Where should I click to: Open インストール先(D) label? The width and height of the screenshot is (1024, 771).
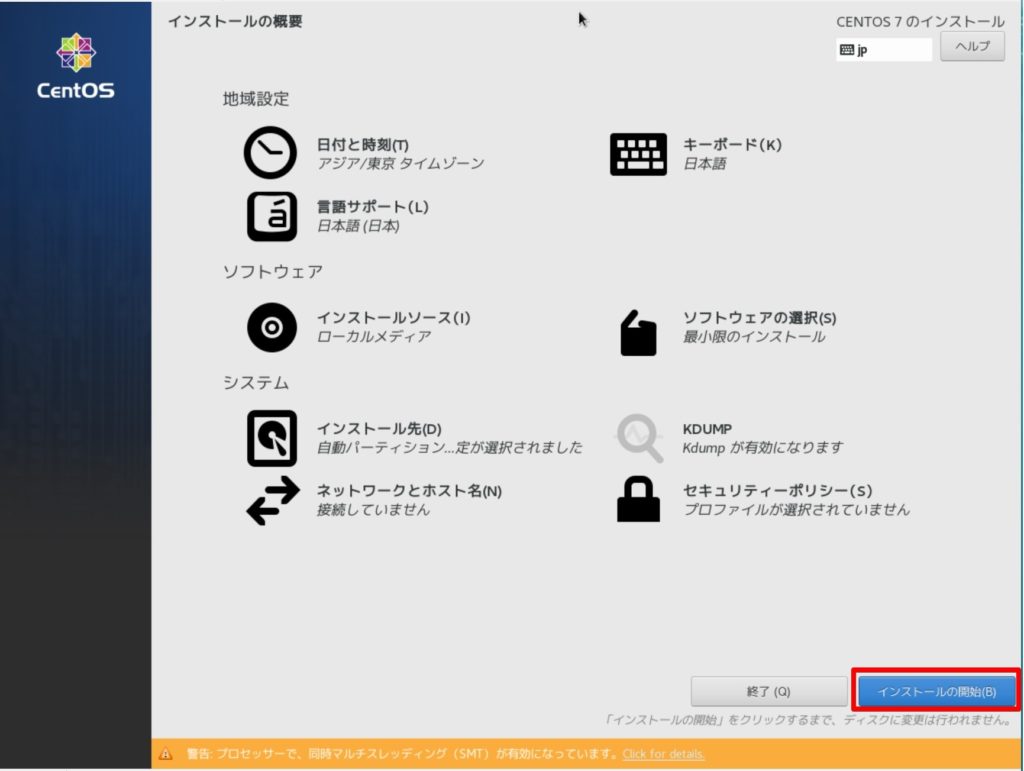pos(379,428)
